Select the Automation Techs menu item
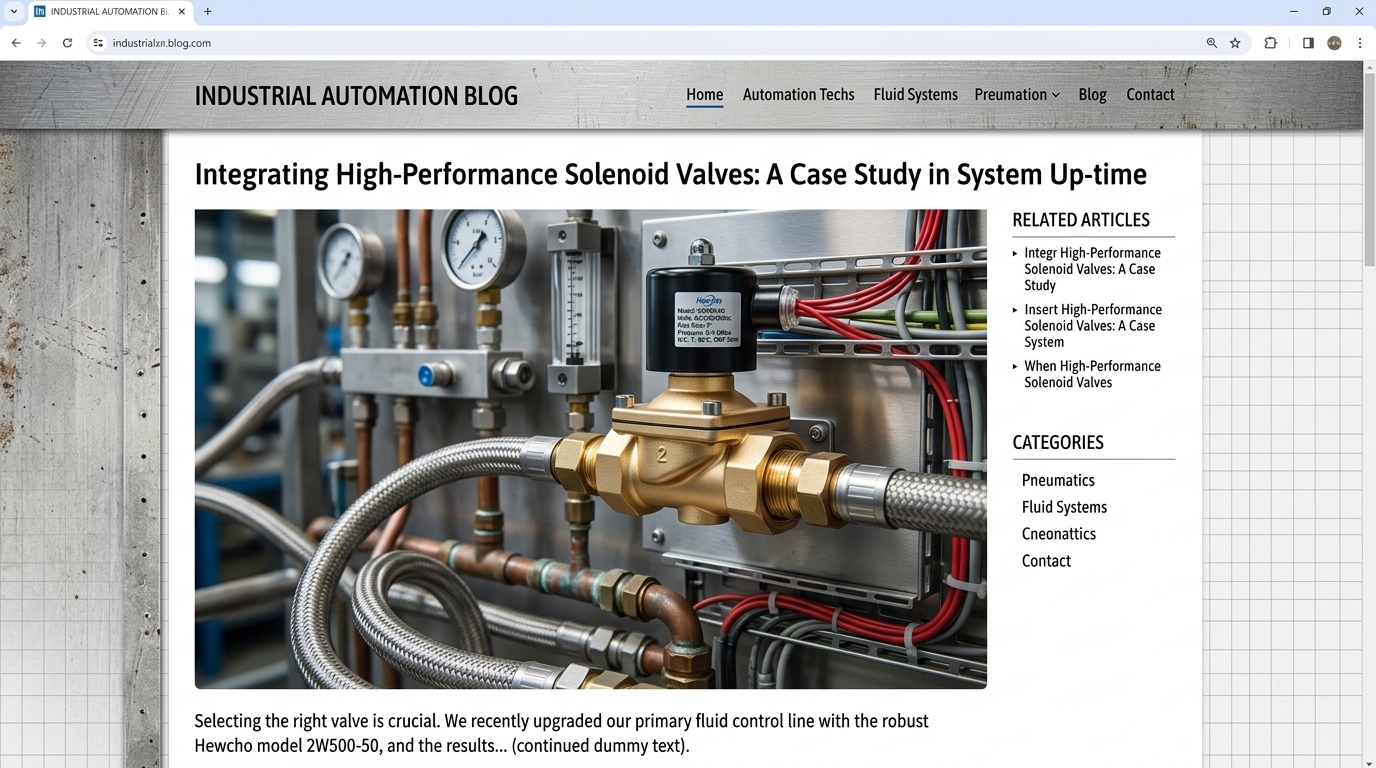This screenshot has height=768, width=1376. (x=798, y=94)
